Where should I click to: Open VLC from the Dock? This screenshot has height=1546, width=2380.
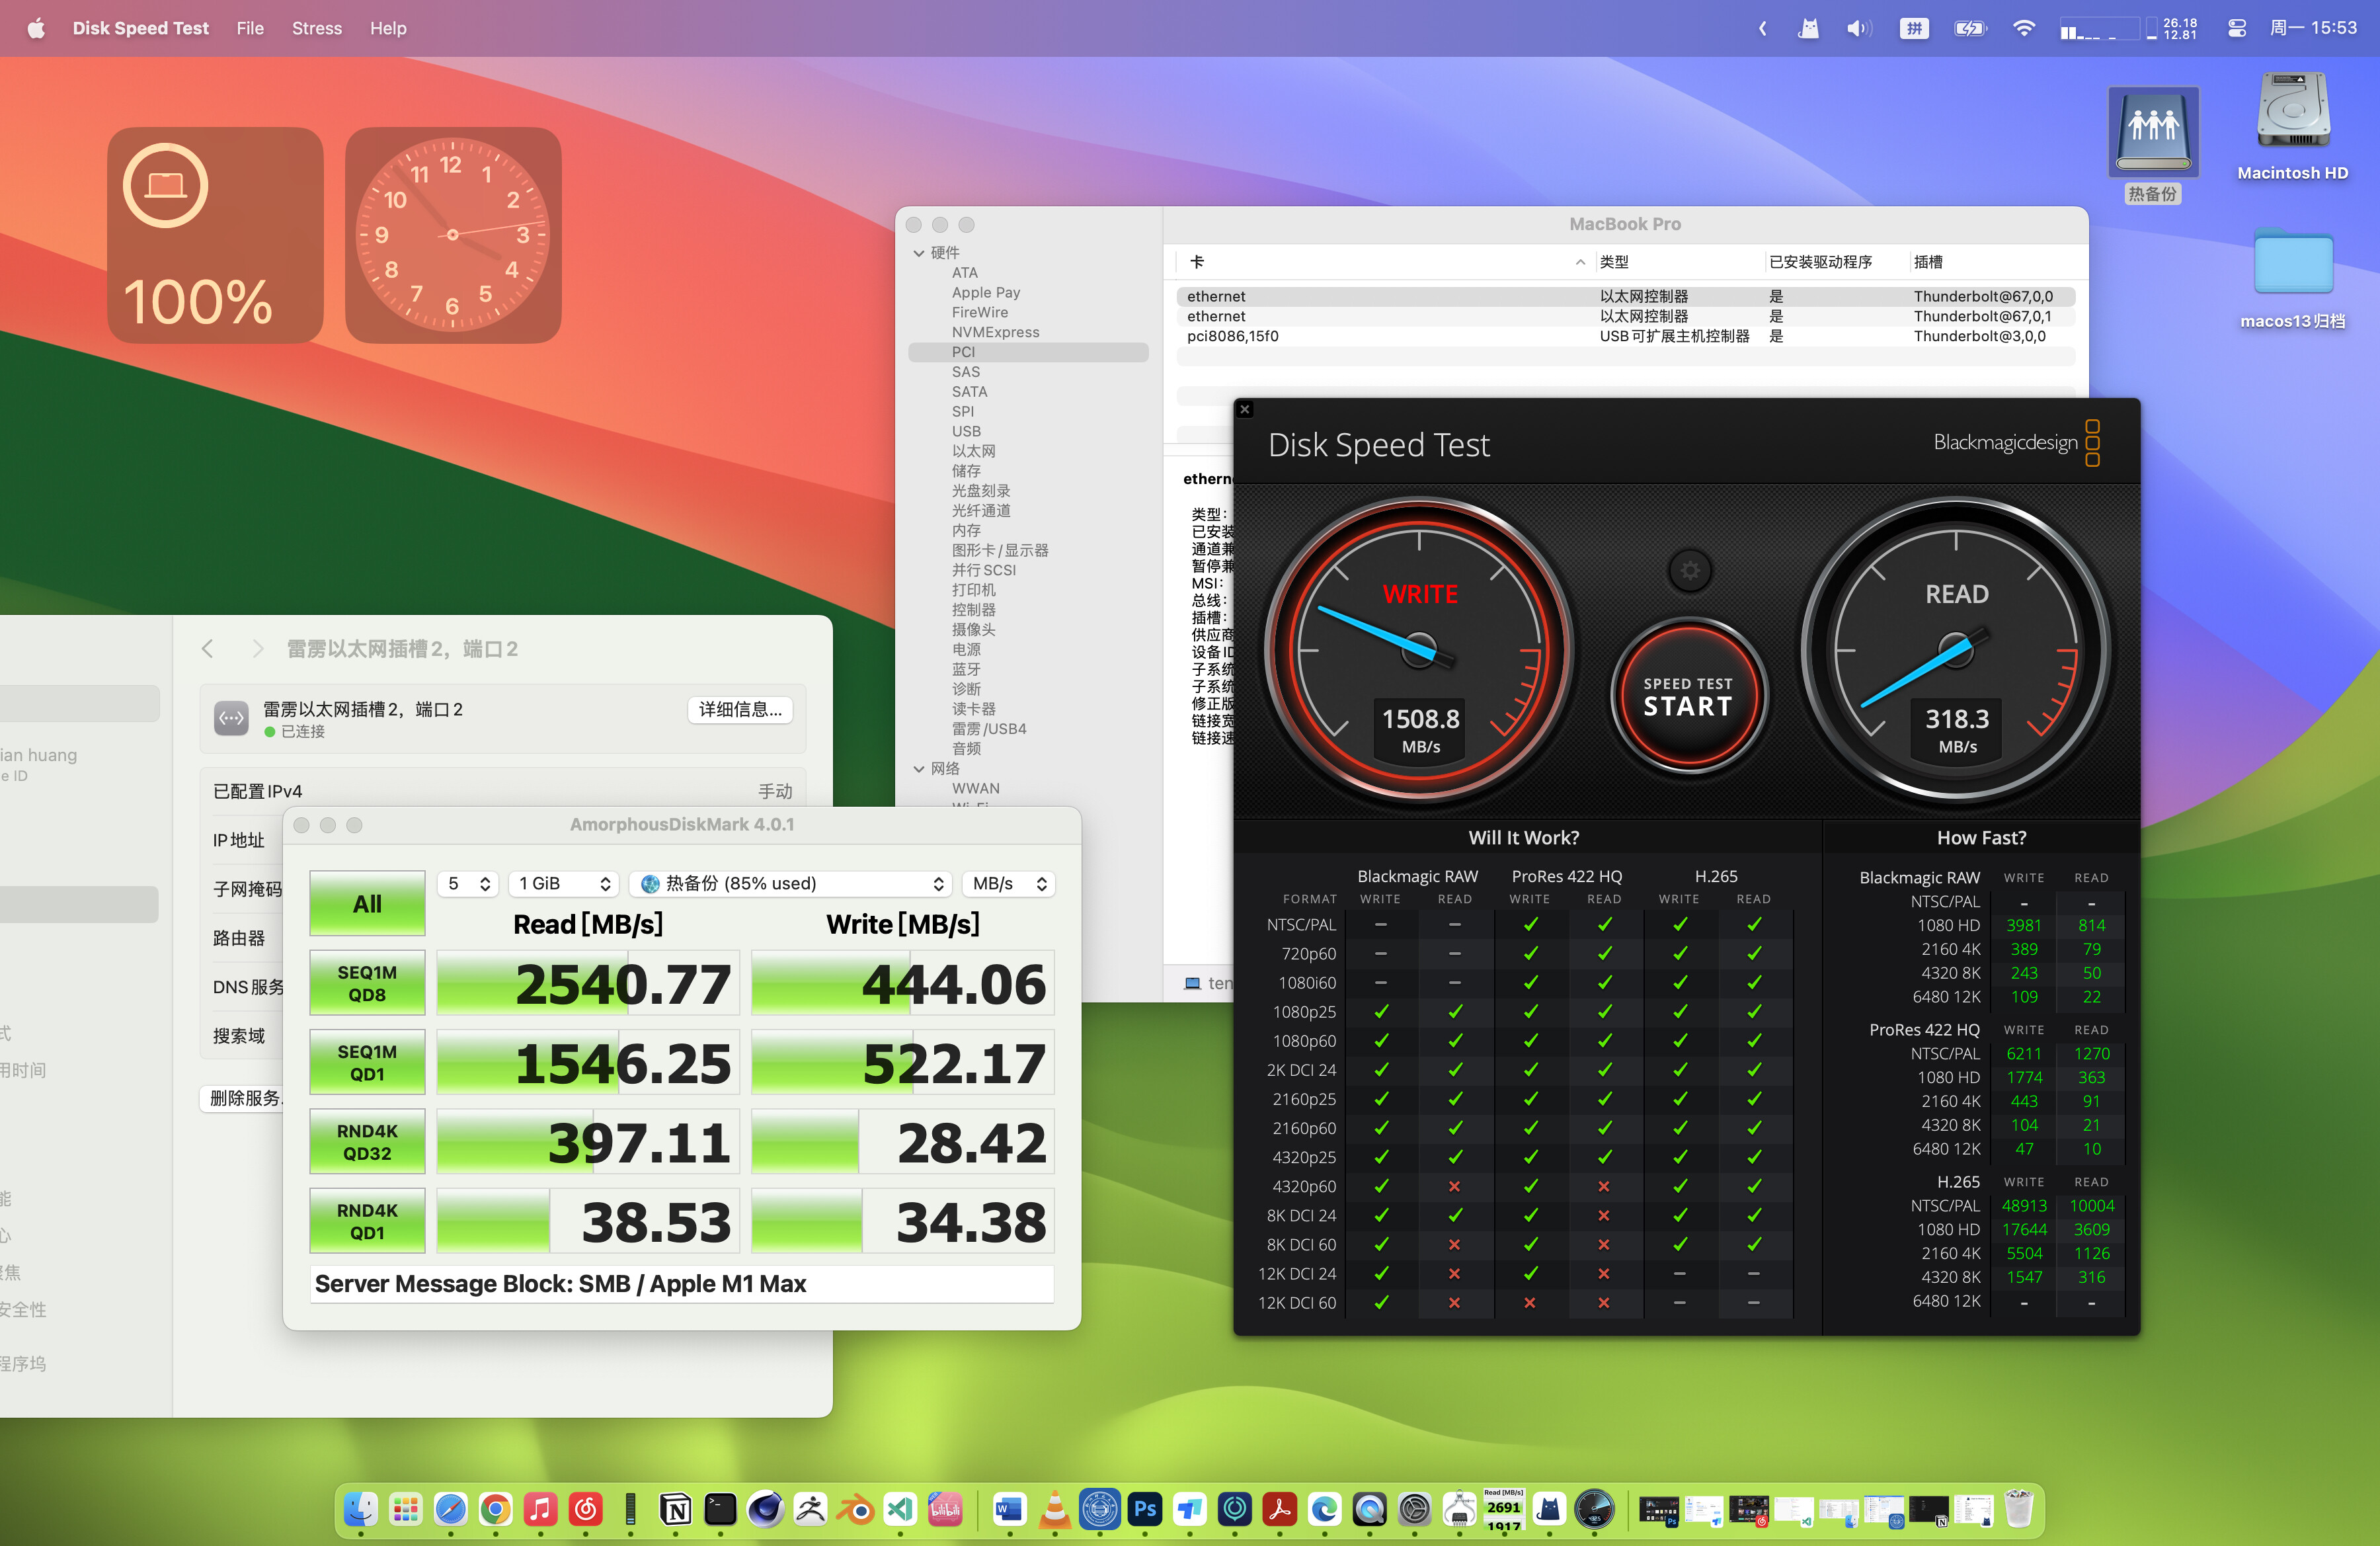[x=1054, y=1509]
